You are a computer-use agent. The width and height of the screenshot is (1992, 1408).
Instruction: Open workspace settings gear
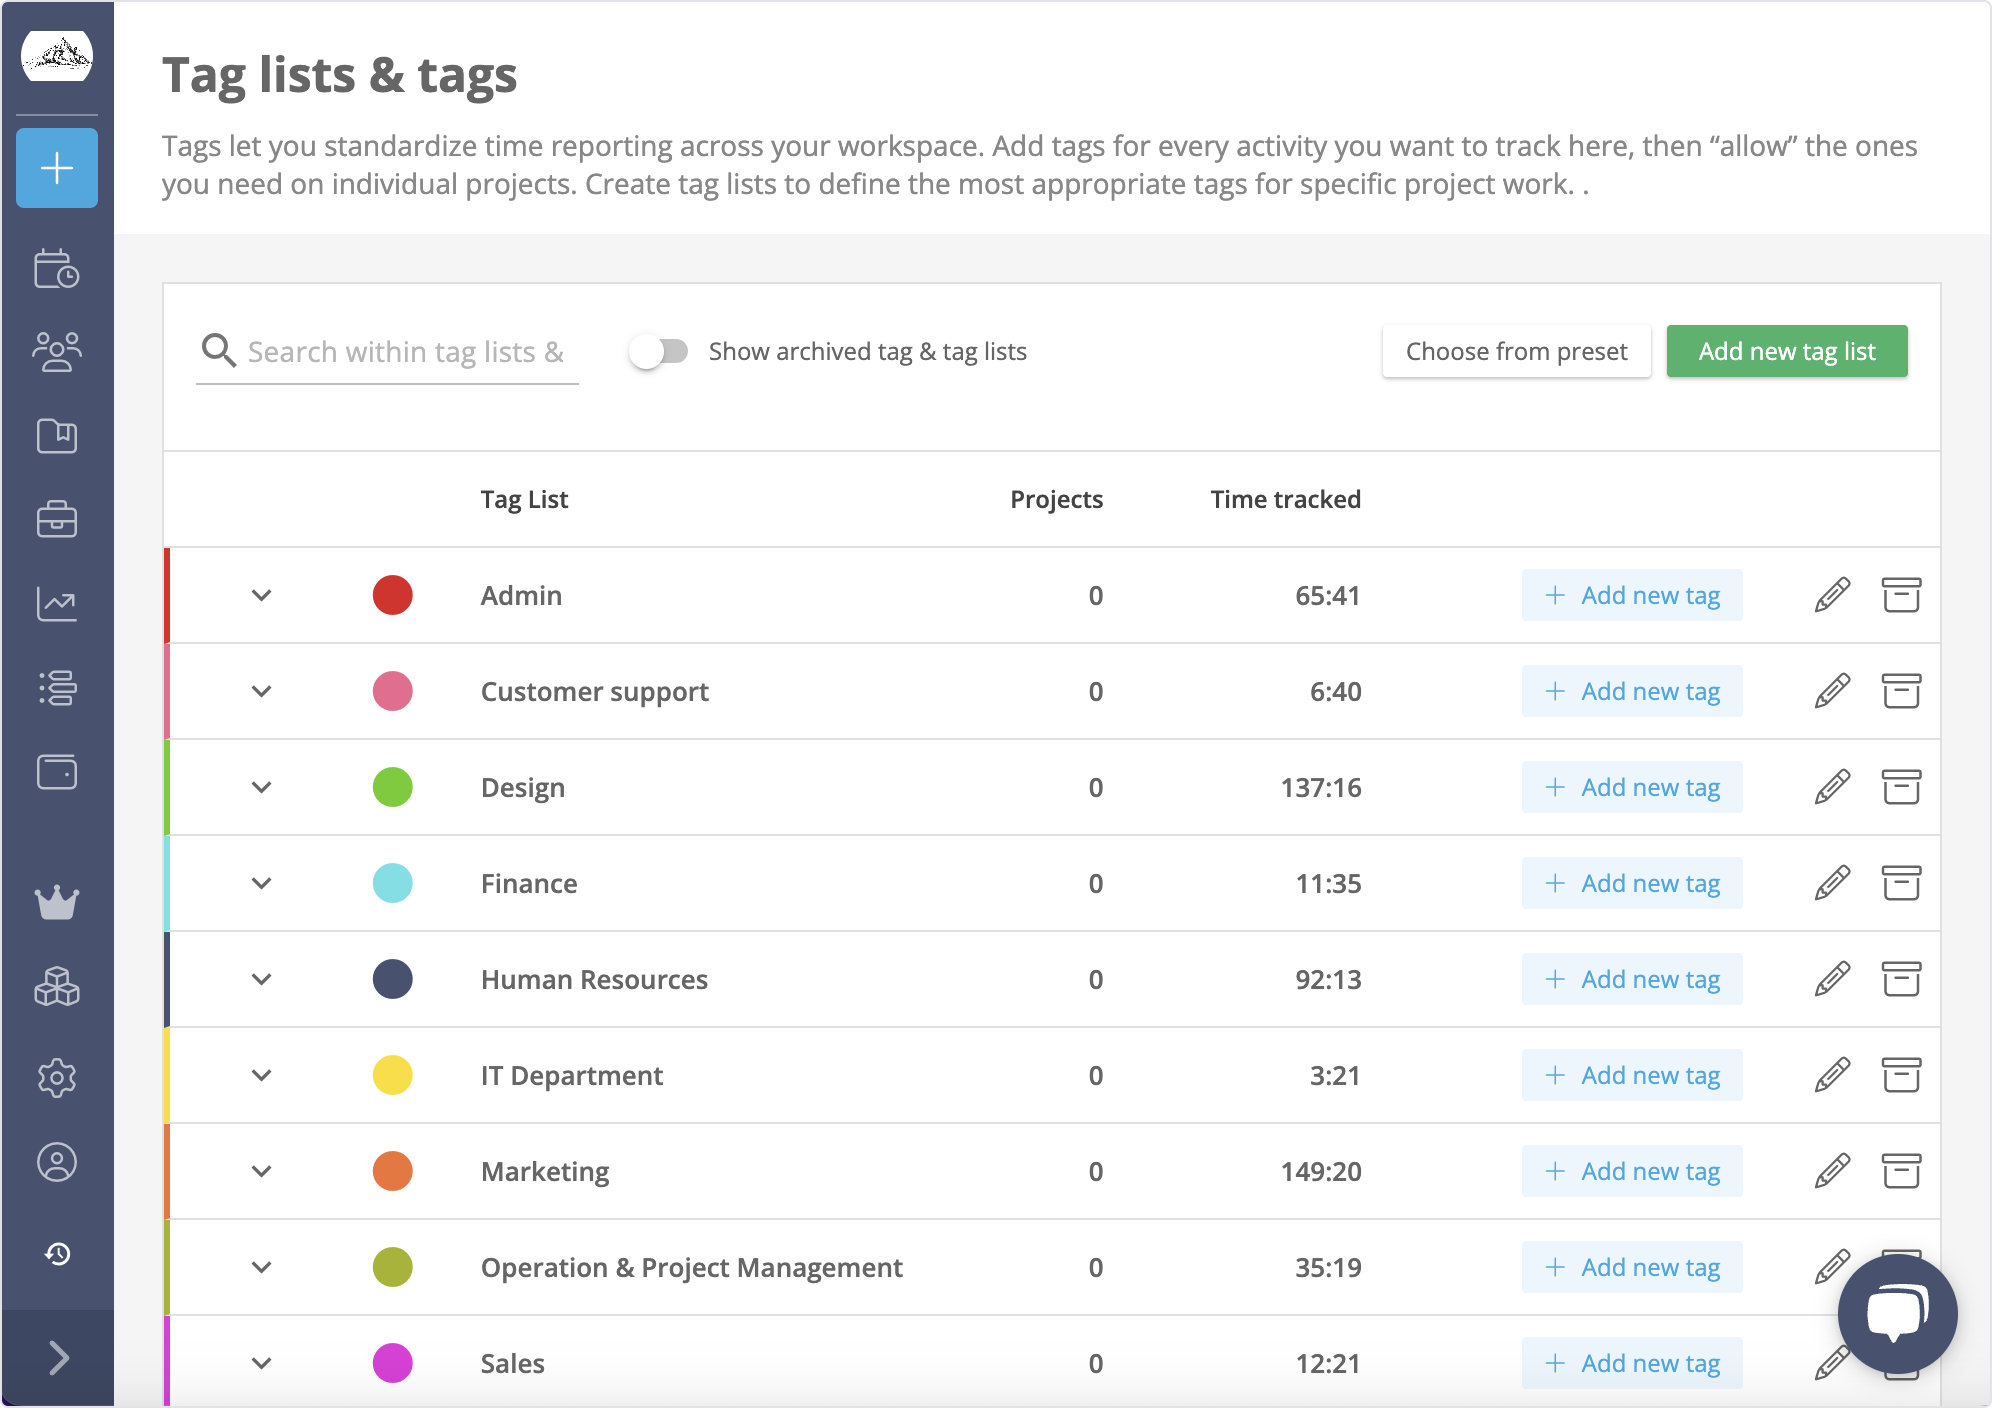(x=57, y=1078)
